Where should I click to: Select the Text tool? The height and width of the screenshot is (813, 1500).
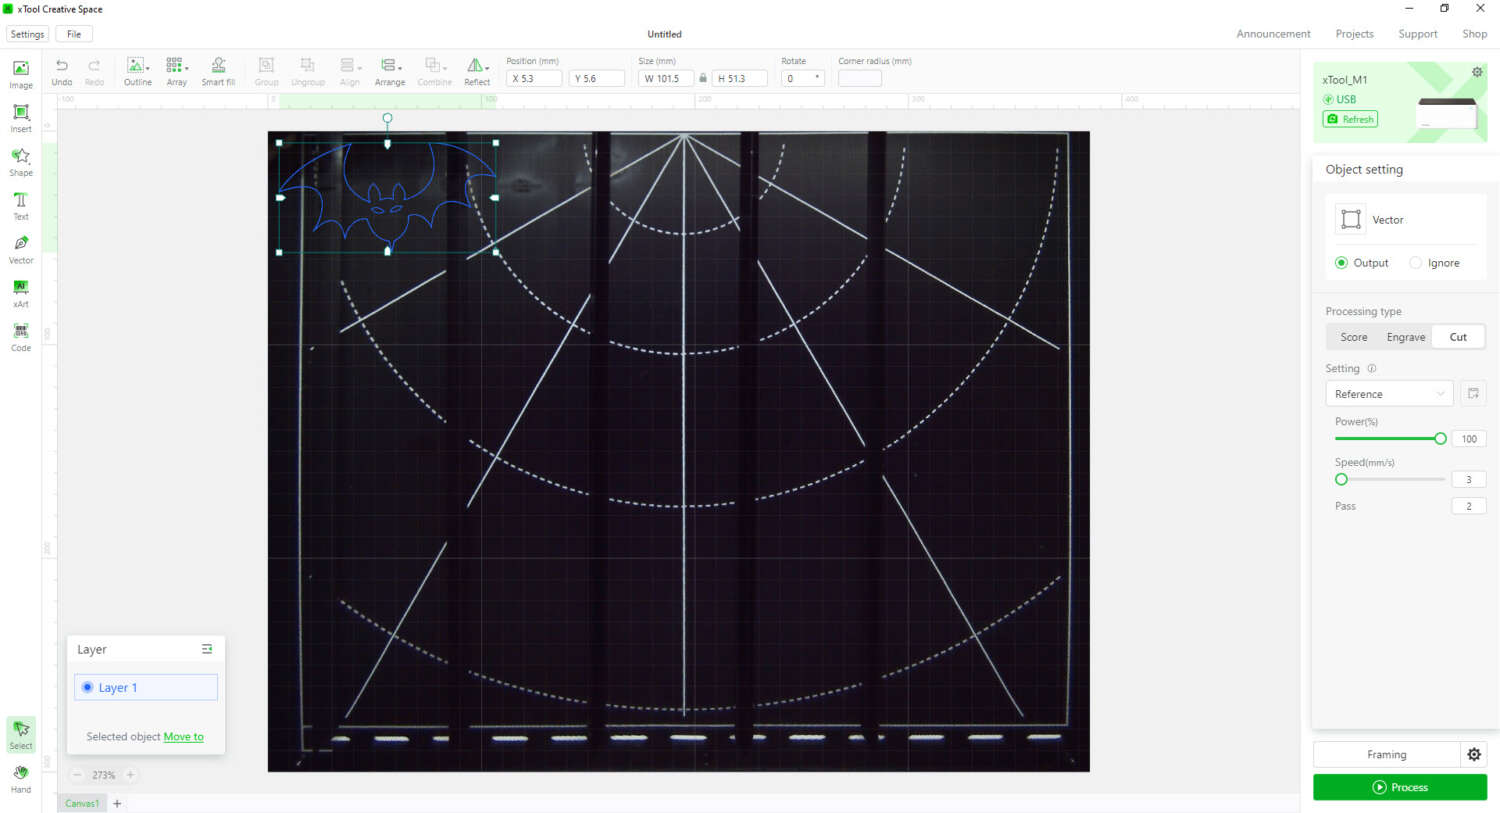coord(20,204)
